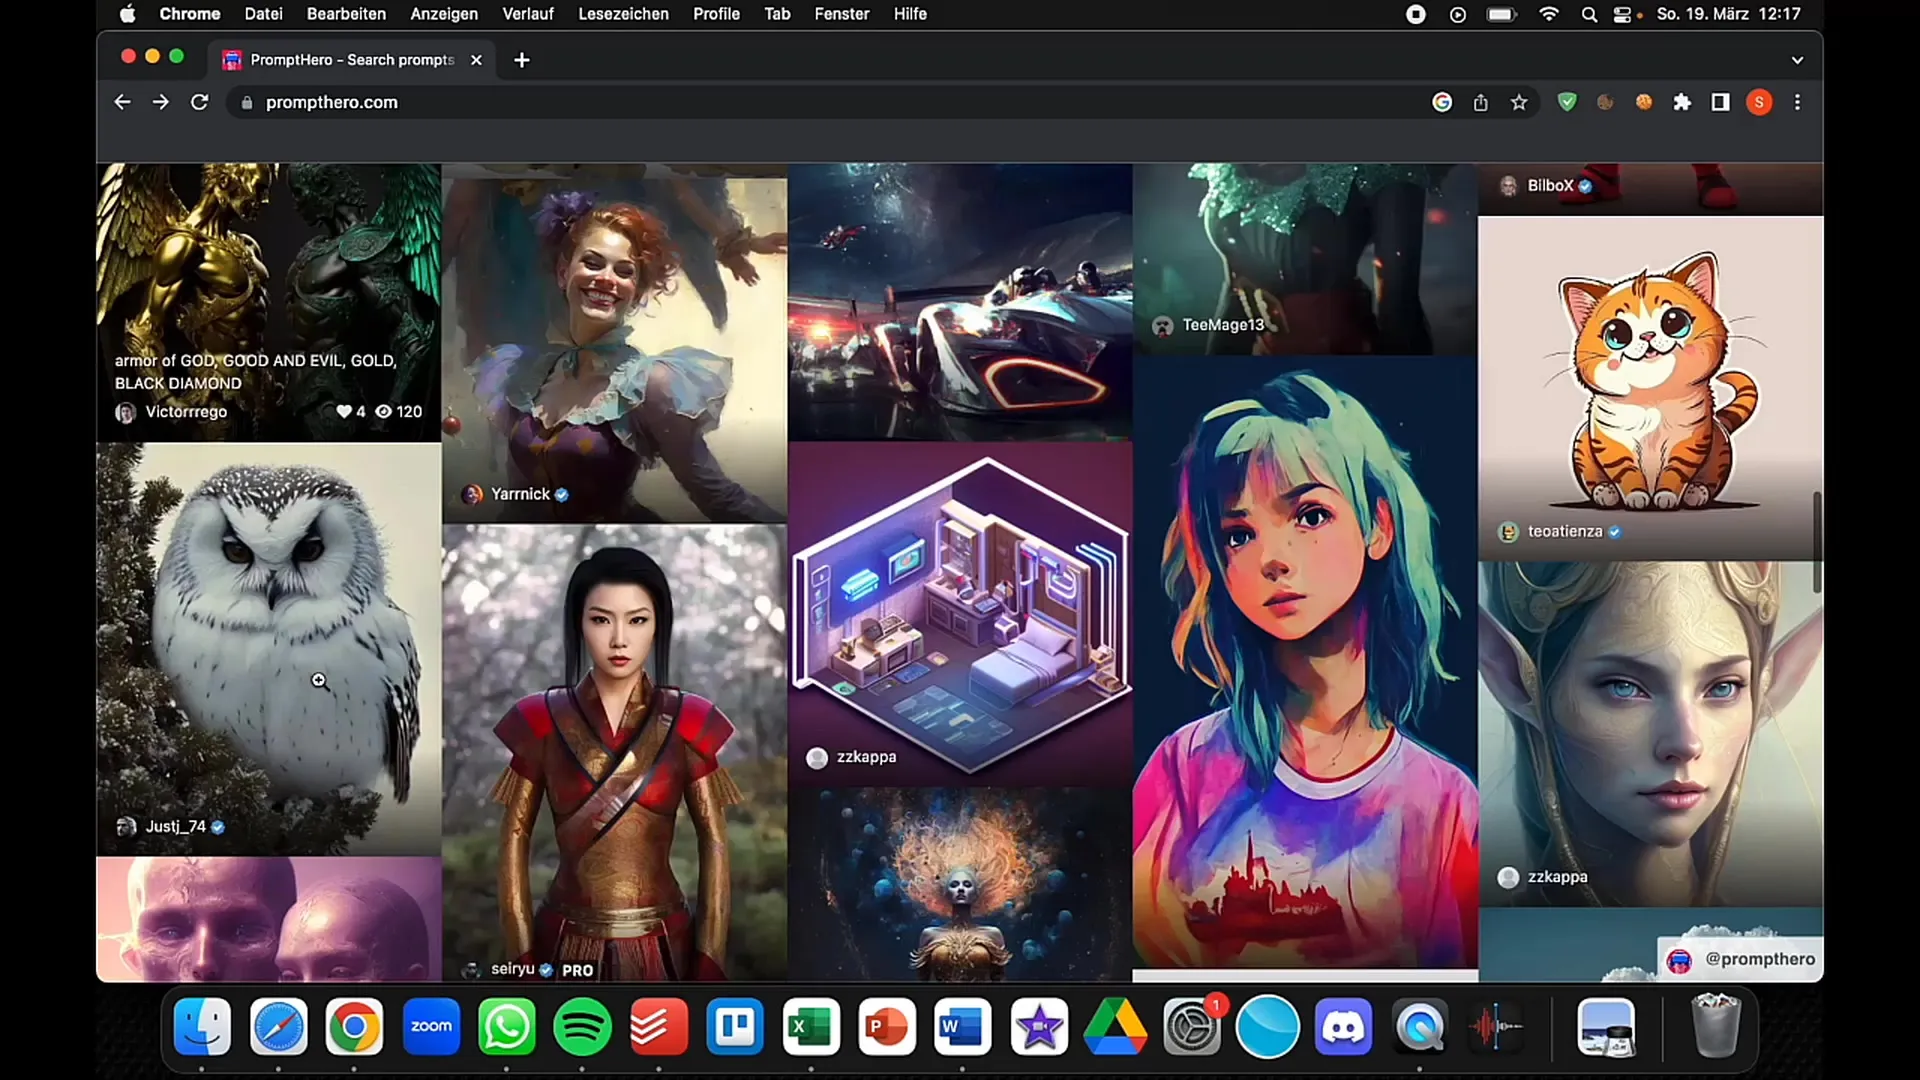Open the Anzeigen menu
1920x1080 pixels.
pyautogui.click(x=444, y=14)
